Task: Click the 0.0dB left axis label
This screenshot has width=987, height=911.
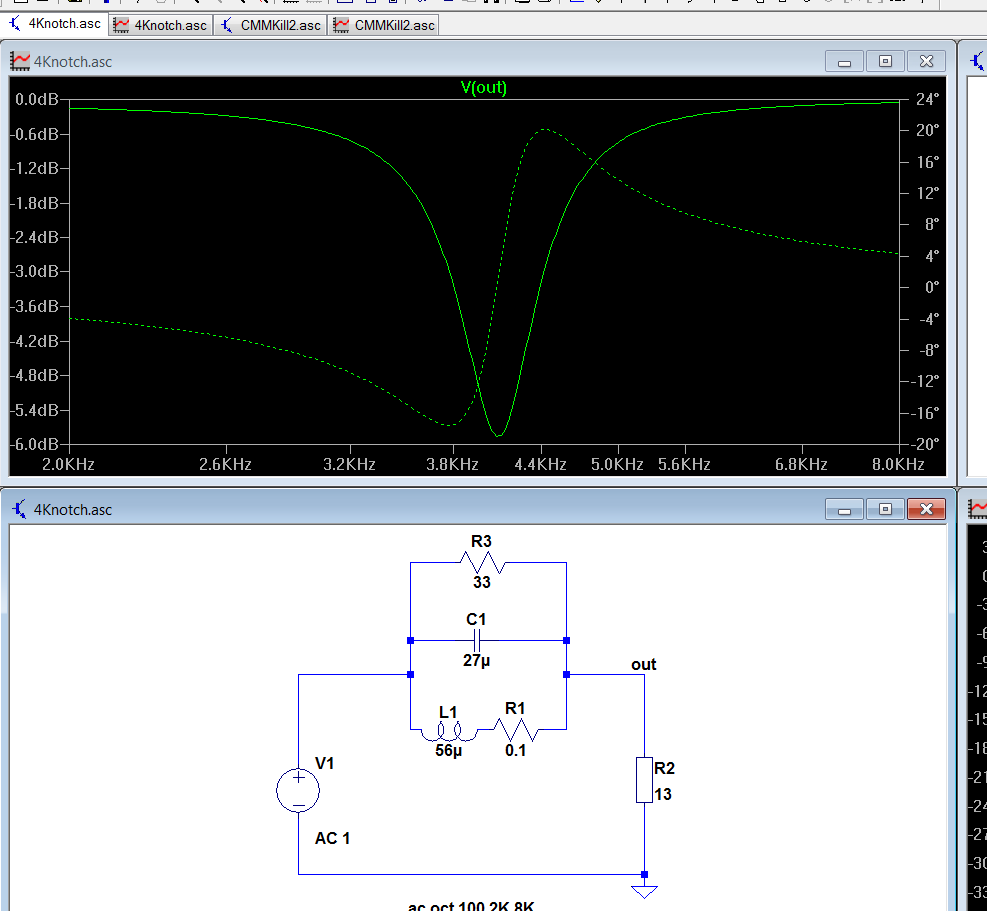Action: tap(37, 99)
